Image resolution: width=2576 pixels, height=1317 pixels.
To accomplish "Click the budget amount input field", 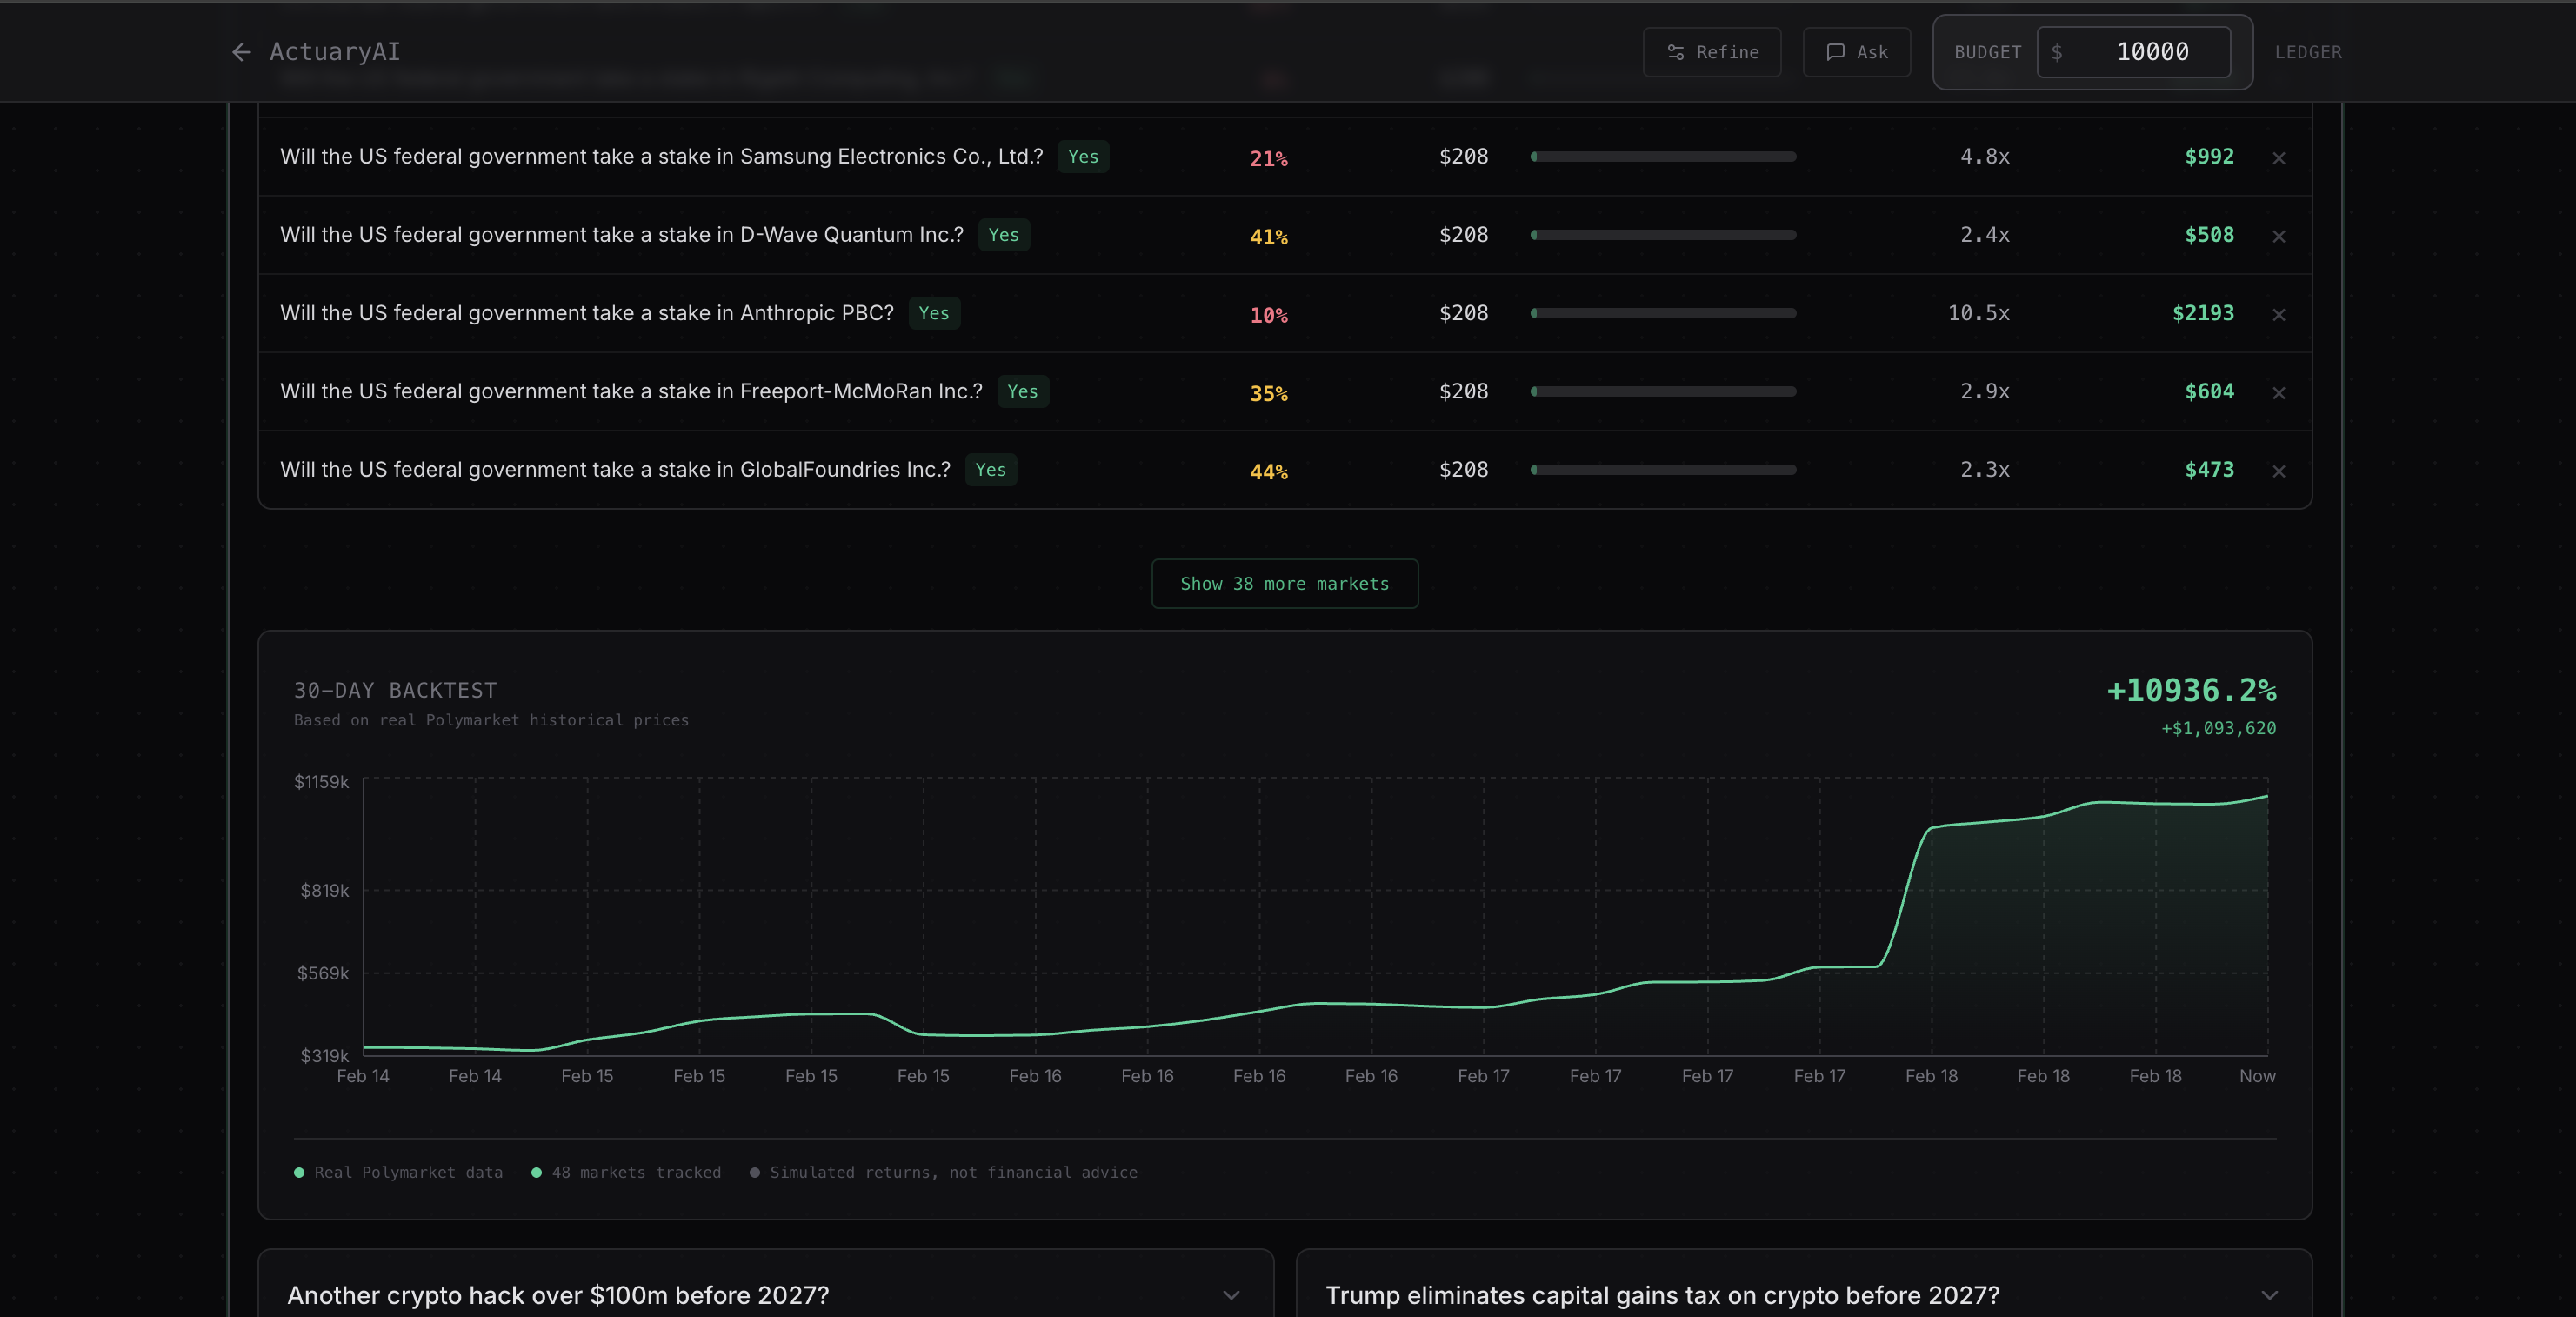I will (2133, 52).
